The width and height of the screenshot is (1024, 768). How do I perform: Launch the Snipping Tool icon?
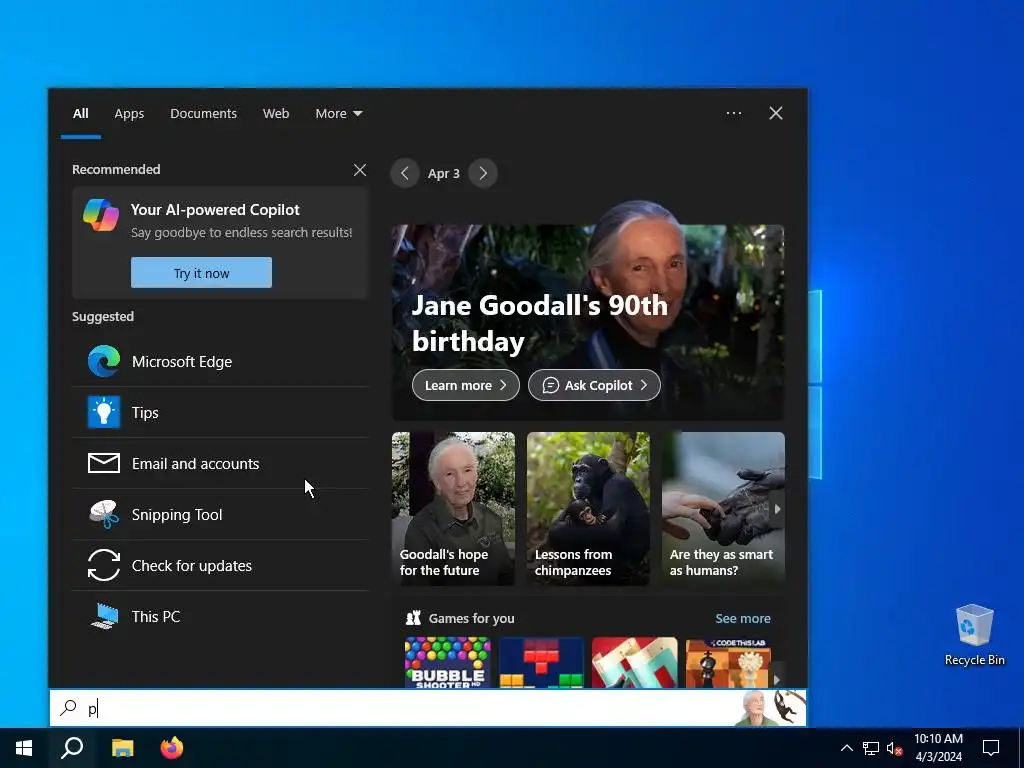click(x=104, y=514)
